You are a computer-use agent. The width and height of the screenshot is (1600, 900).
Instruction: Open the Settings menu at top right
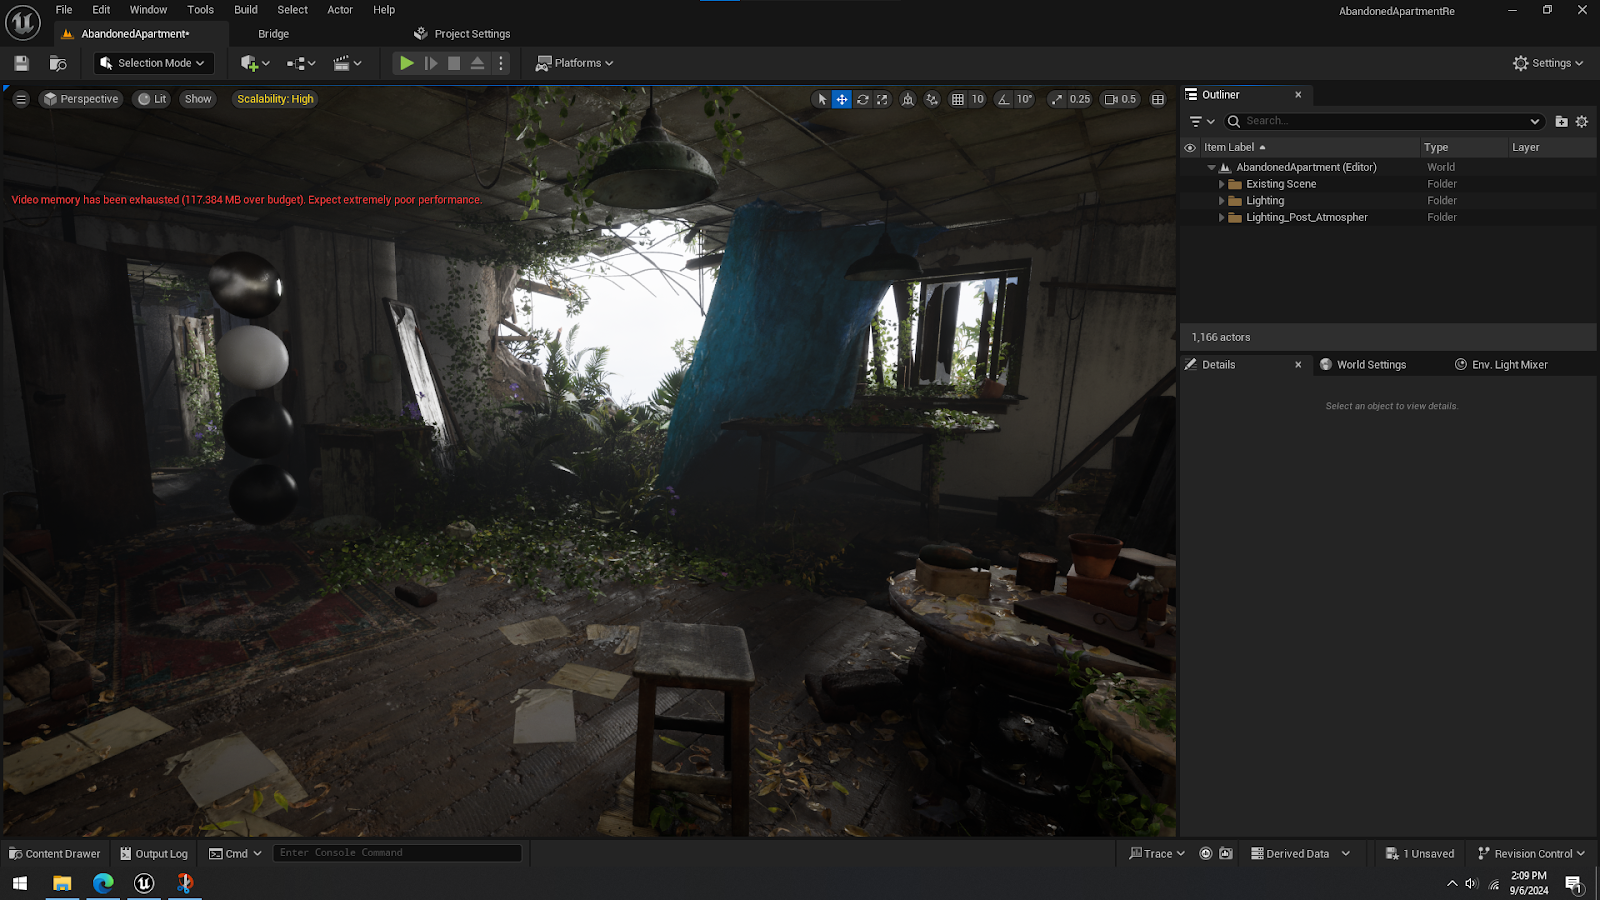1548,63
